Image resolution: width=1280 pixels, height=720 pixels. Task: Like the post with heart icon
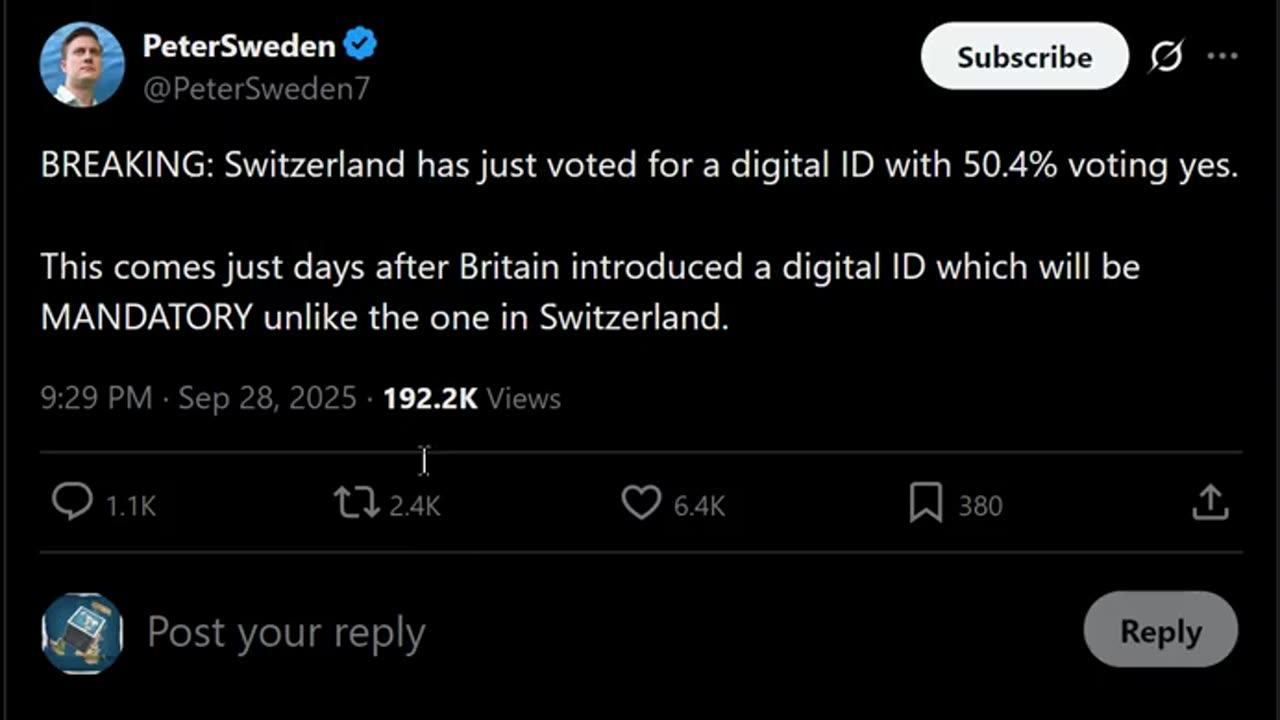pyautogui.click(x=641, y=503)
